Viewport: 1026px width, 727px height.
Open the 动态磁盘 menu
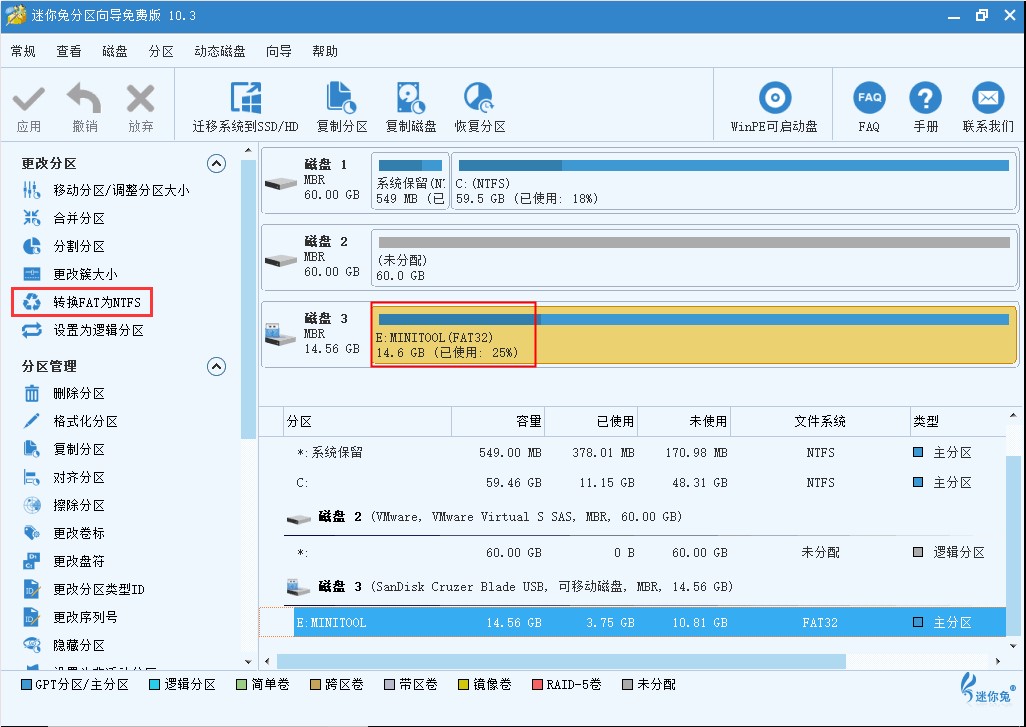[x=220, y=51]
